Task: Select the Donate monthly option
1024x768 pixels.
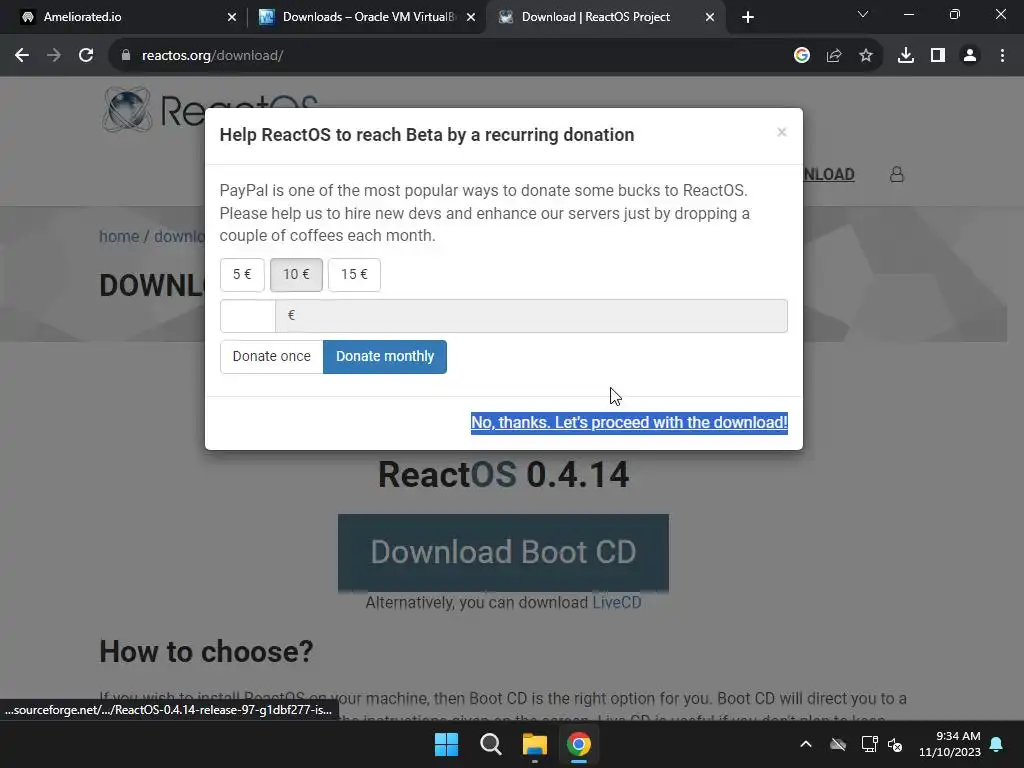Action: coord(385,357)
